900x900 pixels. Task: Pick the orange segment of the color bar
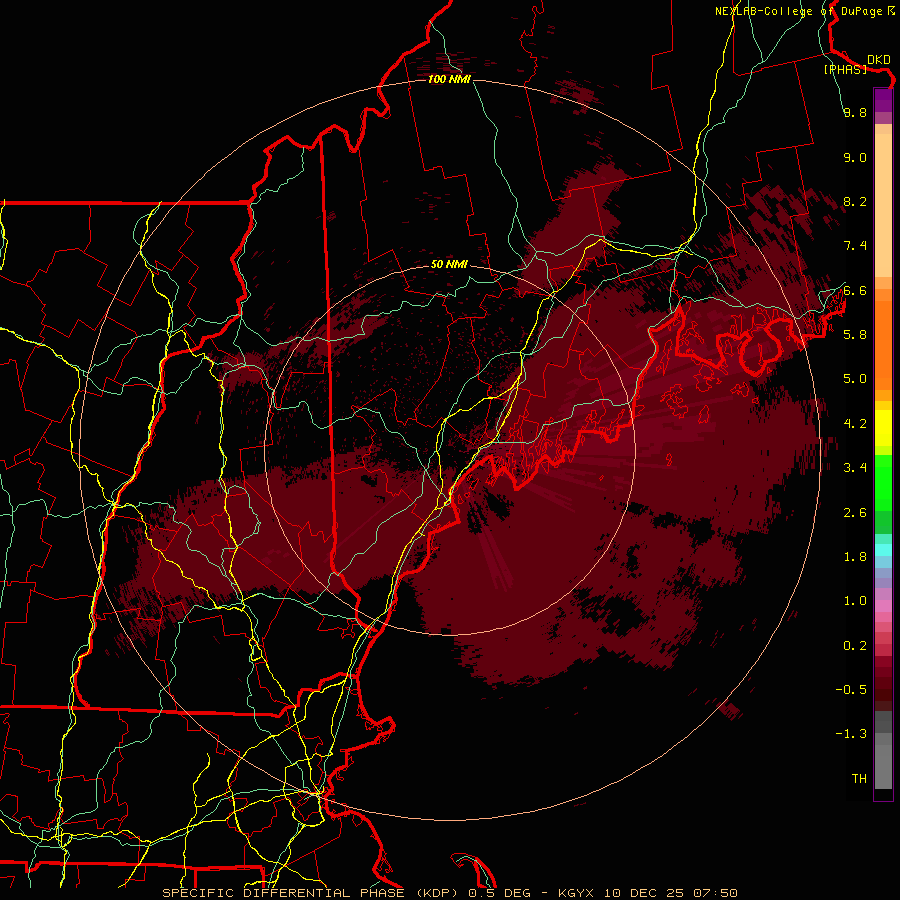click(883, 344)
